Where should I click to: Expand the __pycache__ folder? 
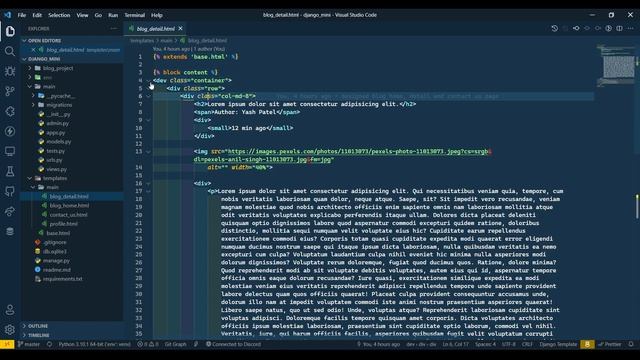tap(72, 96)
